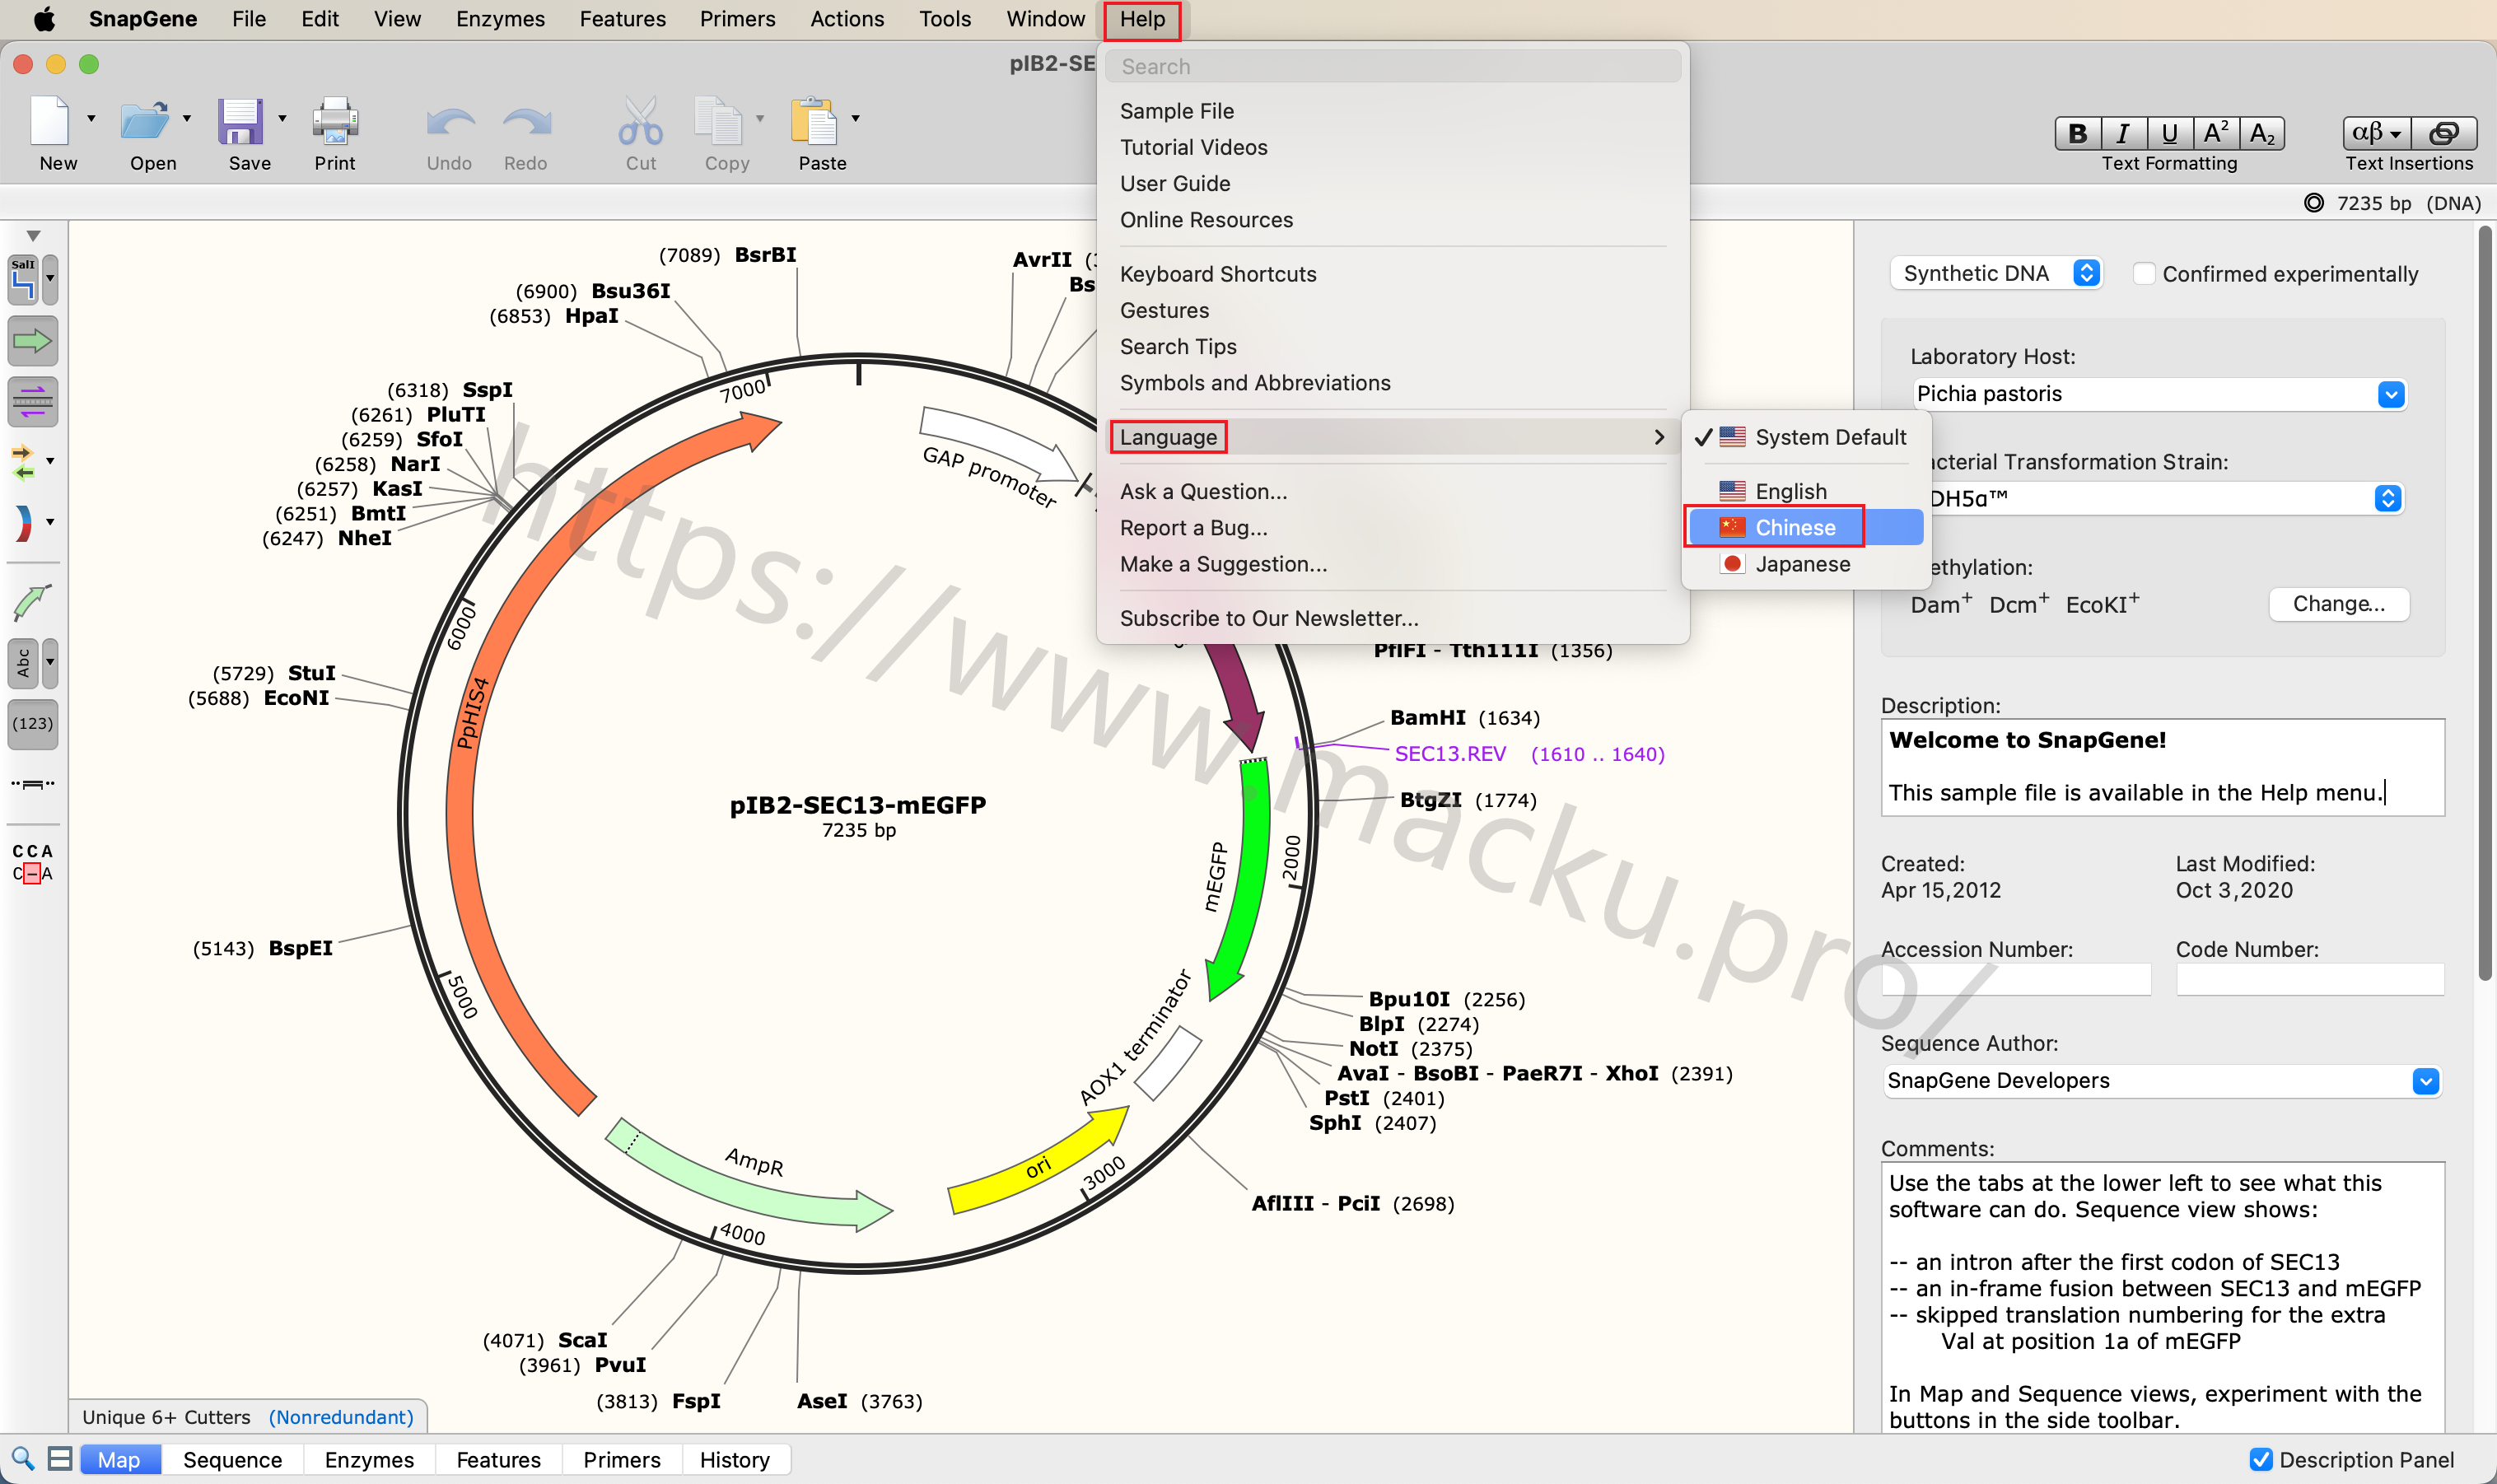Click the translations orange-green arrows icon

[x=23, y=461]
